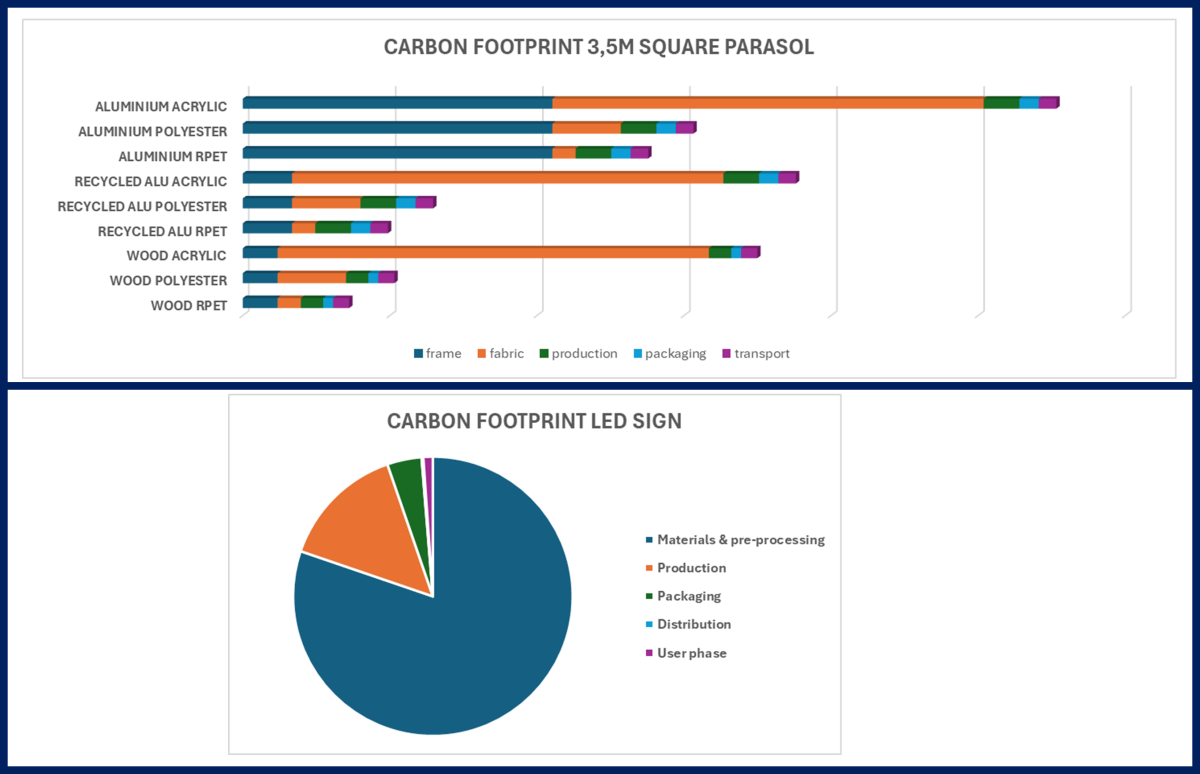Click the blue frame segment of the Aluminium Polyester bar
Image resolution: width=1200 pixels, height=774 pixels.
pyautogui.click(x=397, y=128)
